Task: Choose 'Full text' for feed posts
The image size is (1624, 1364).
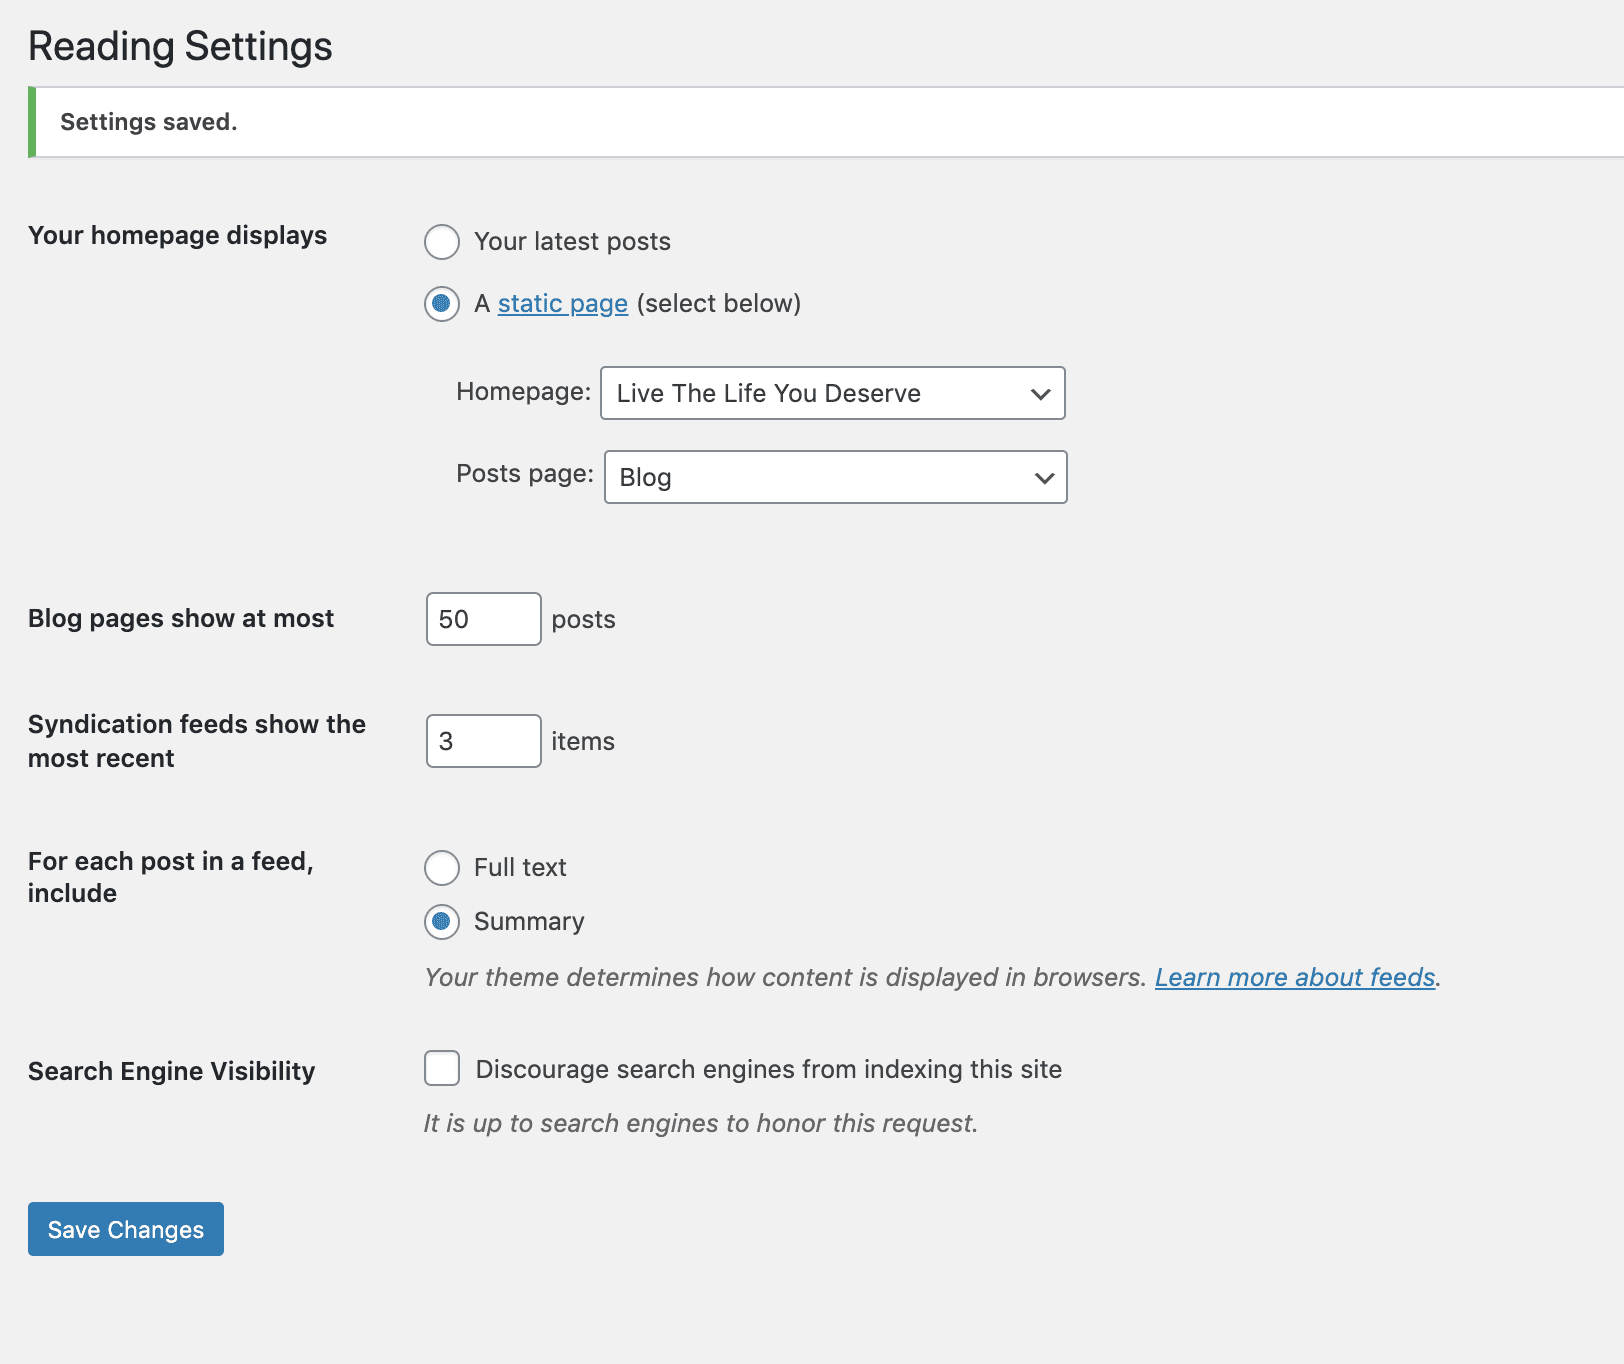Action: point(442,868)
